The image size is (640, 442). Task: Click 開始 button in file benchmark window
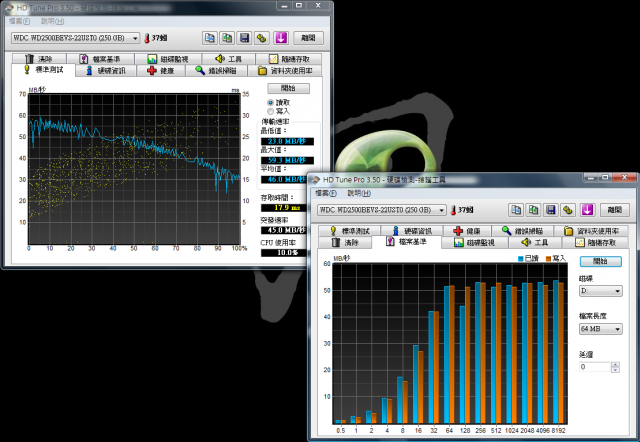click(600, 261)
